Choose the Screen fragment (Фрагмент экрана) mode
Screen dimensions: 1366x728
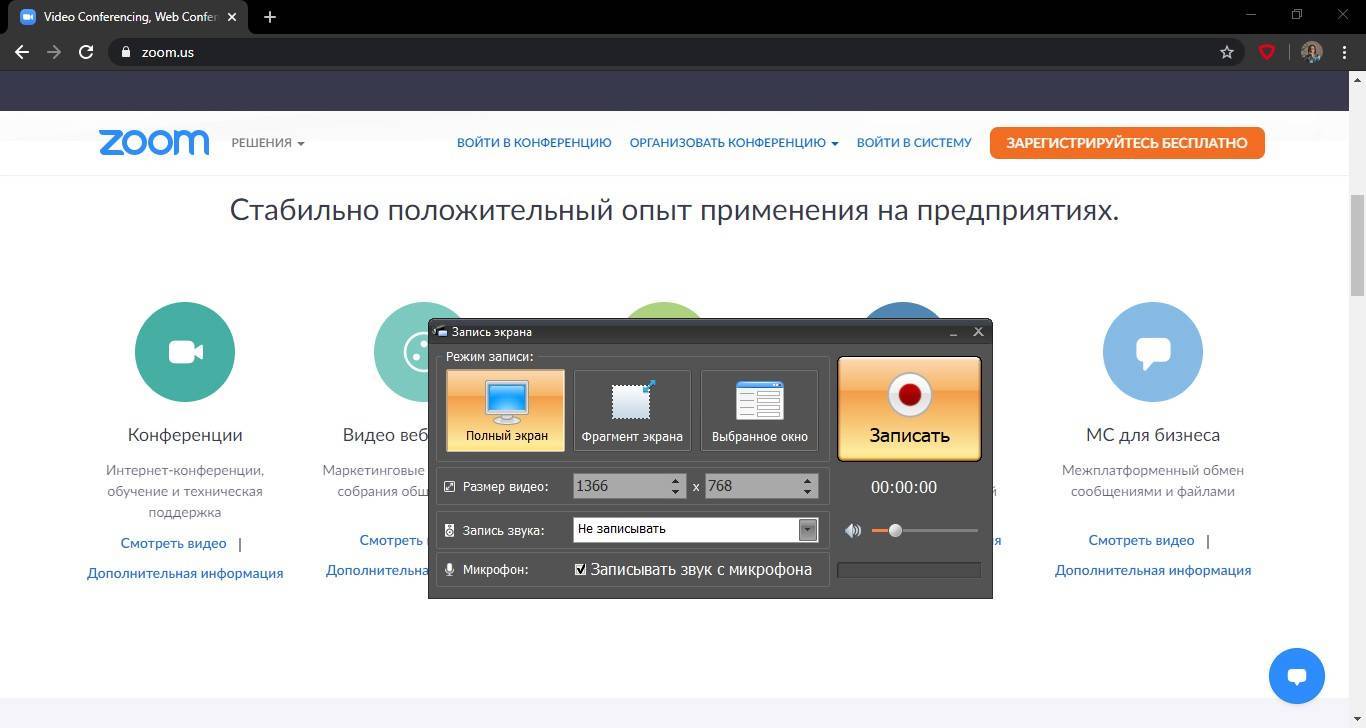click(632, 410)
